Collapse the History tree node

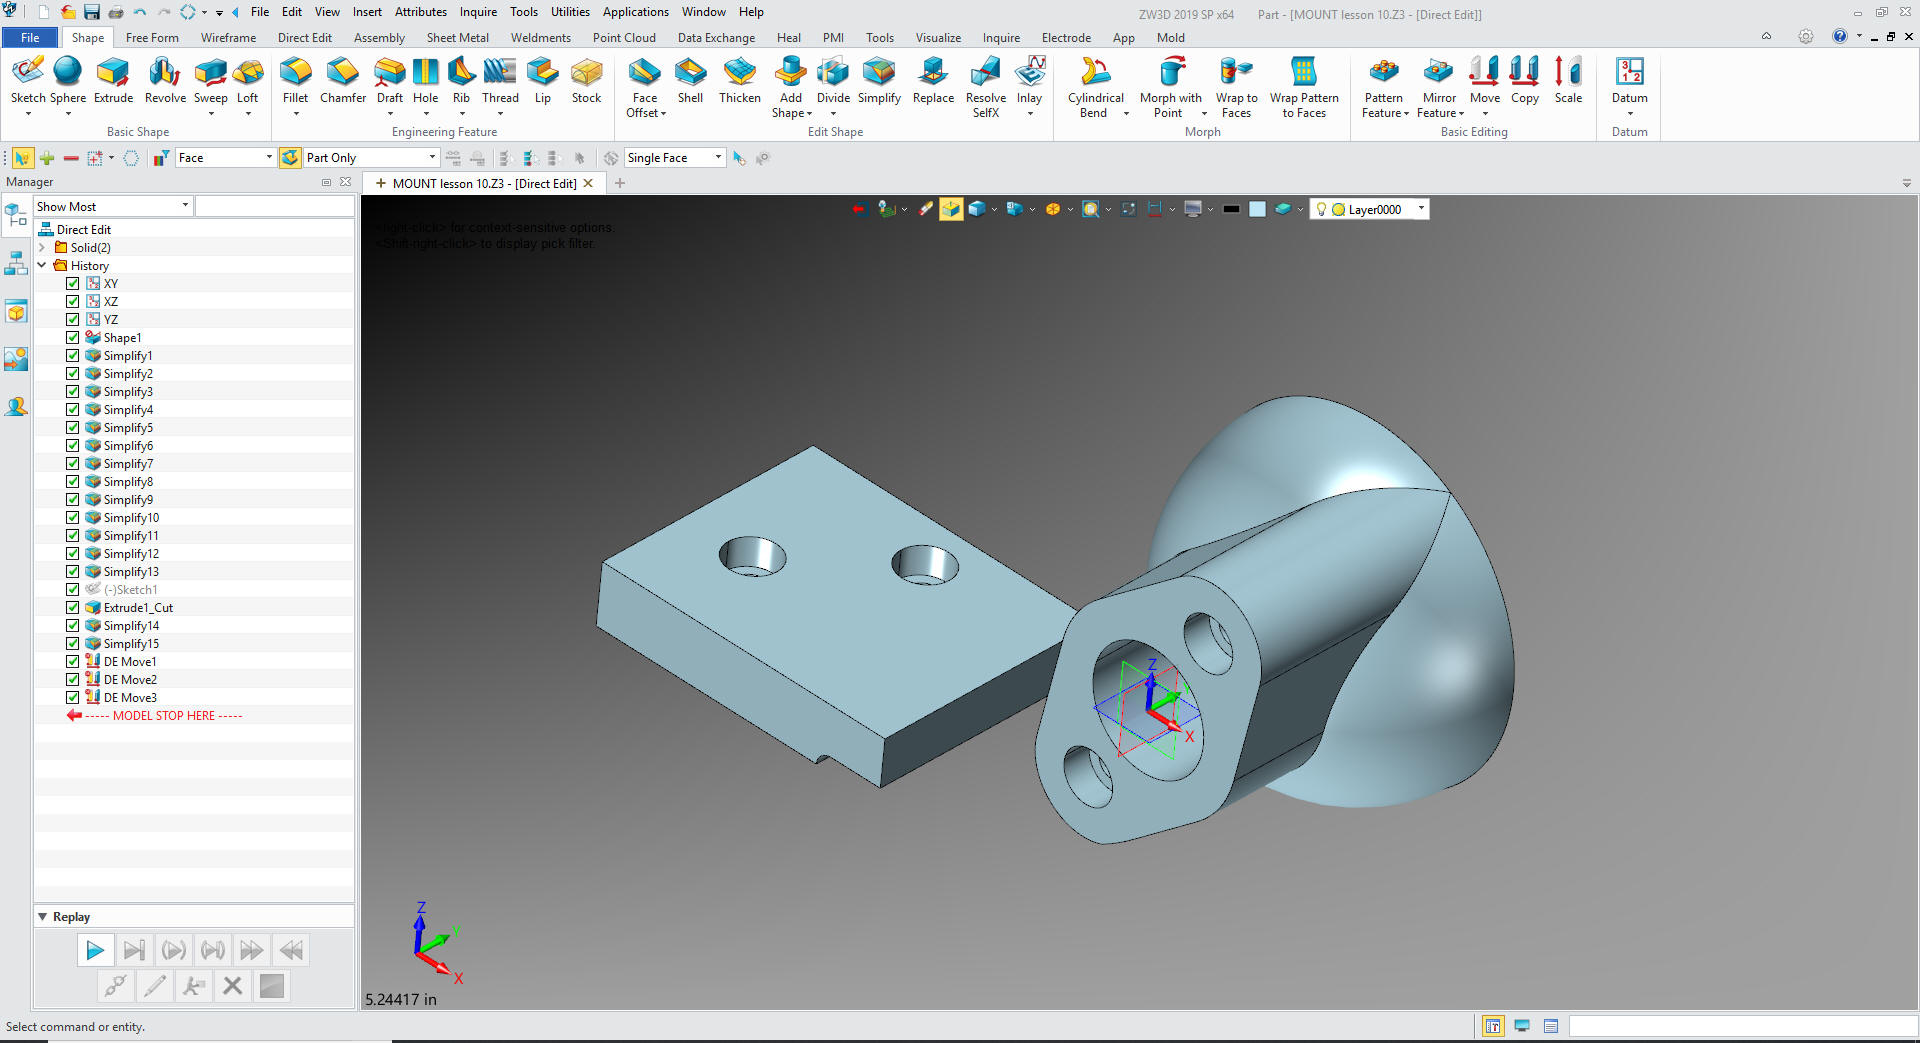(42, 265)
